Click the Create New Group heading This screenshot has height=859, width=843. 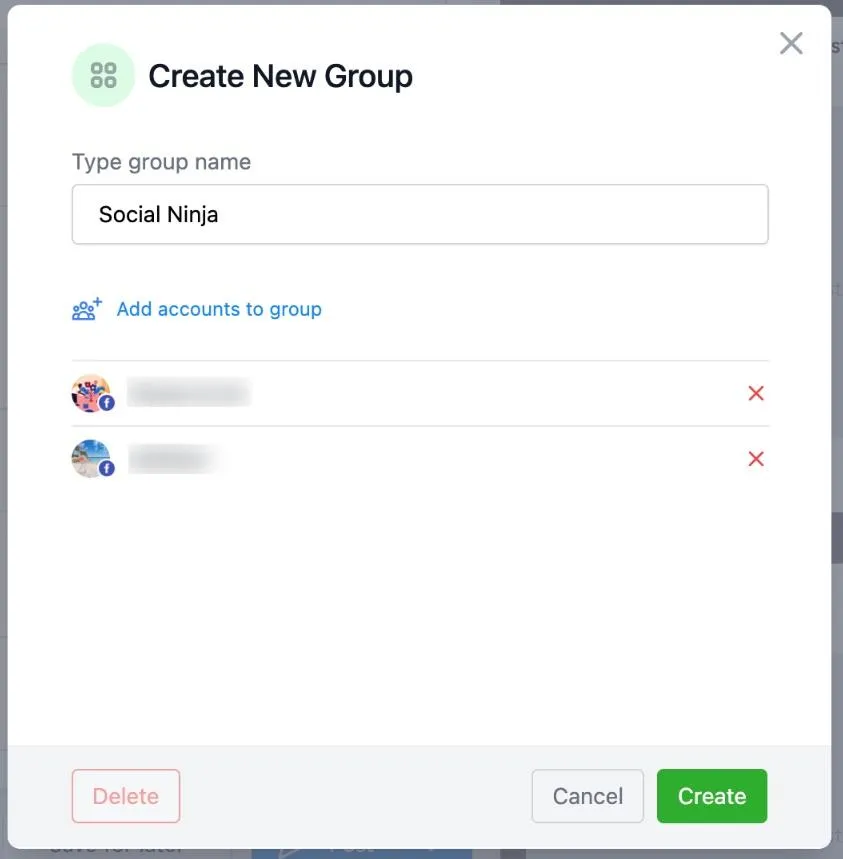pos(280,76)
